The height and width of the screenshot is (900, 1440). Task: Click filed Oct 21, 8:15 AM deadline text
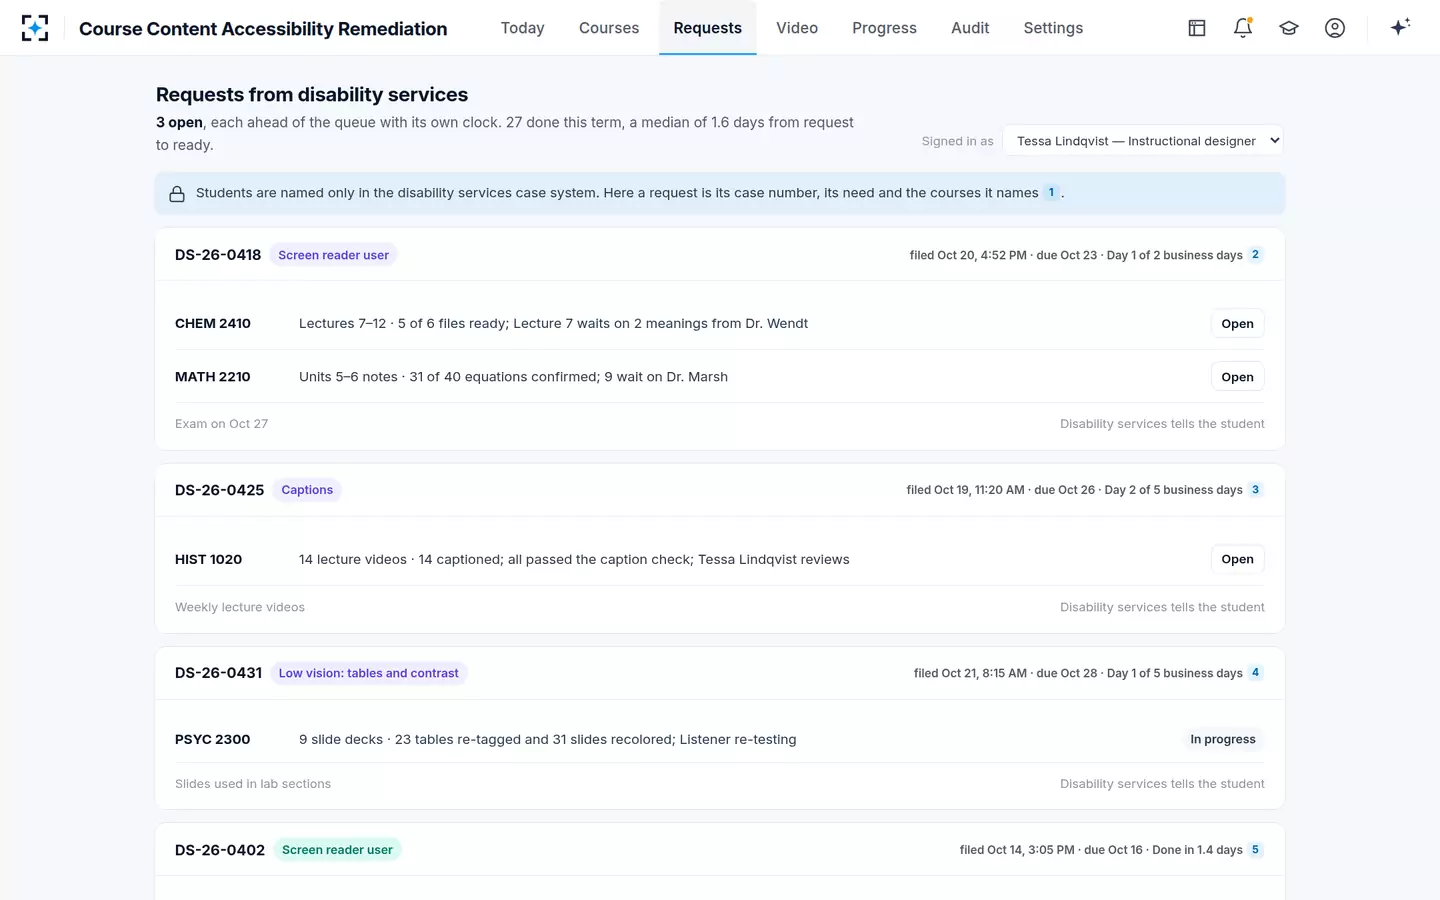click(x=1078, y=673)
